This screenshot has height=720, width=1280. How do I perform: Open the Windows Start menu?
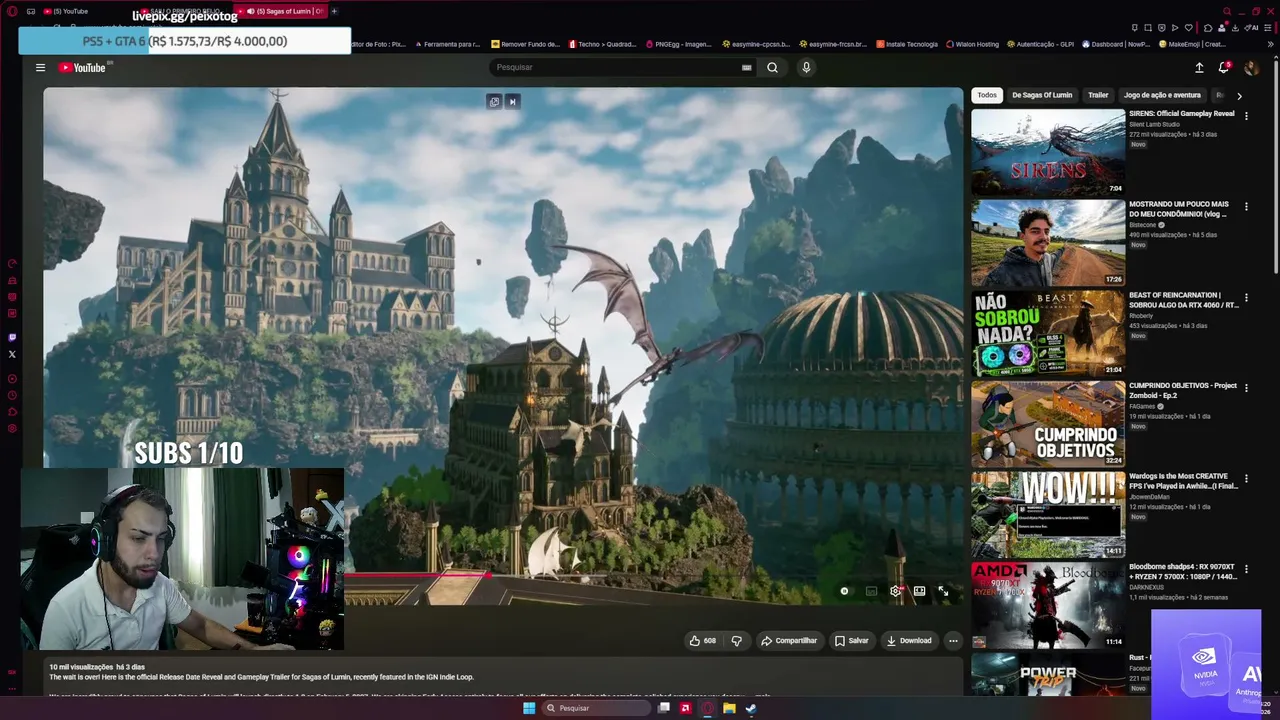pyautogui.click(x=529, y=708)
